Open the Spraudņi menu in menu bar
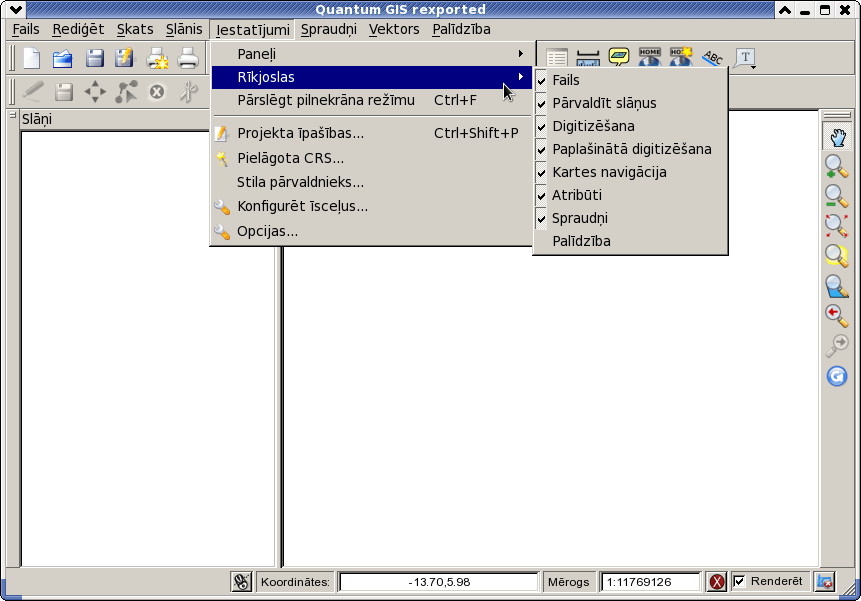The width and height of the screenshot is (861, 601). click(x=328, y=29)
